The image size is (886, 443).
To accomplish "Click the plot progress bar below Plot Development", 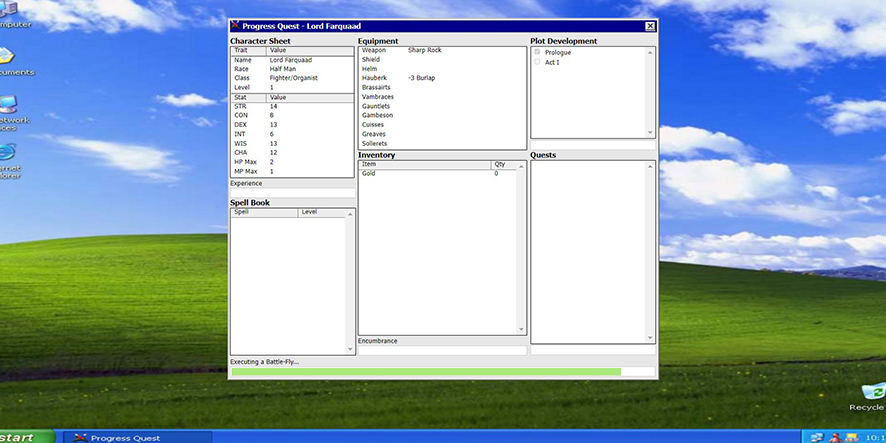I will point(593,145).
